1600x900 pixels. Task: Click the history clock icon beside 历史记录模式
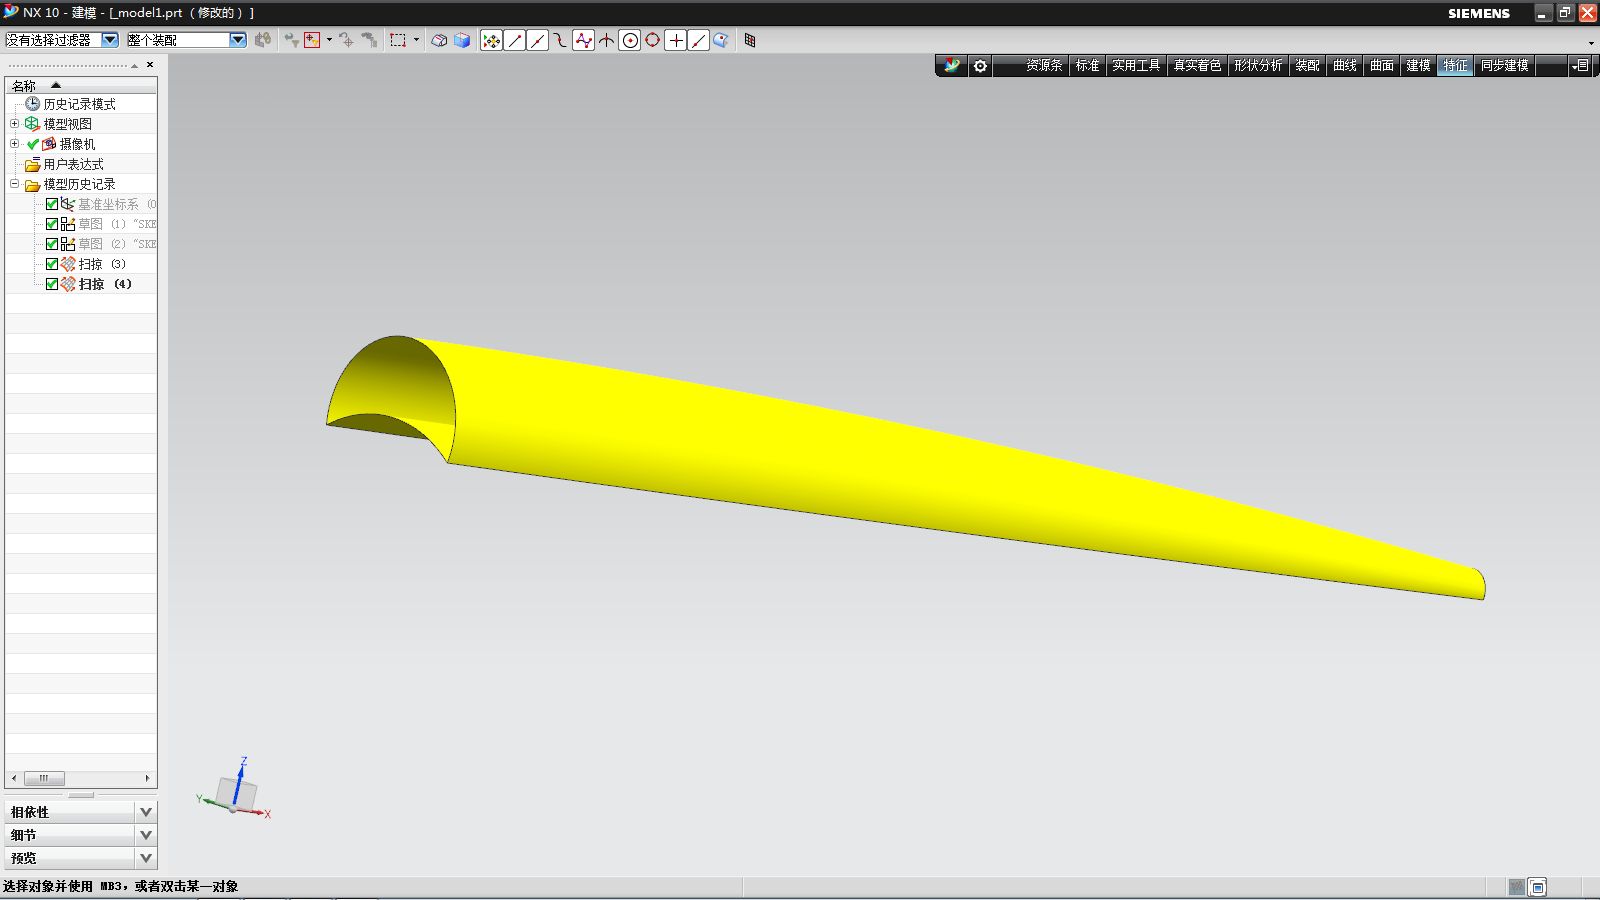coord(32,104)
